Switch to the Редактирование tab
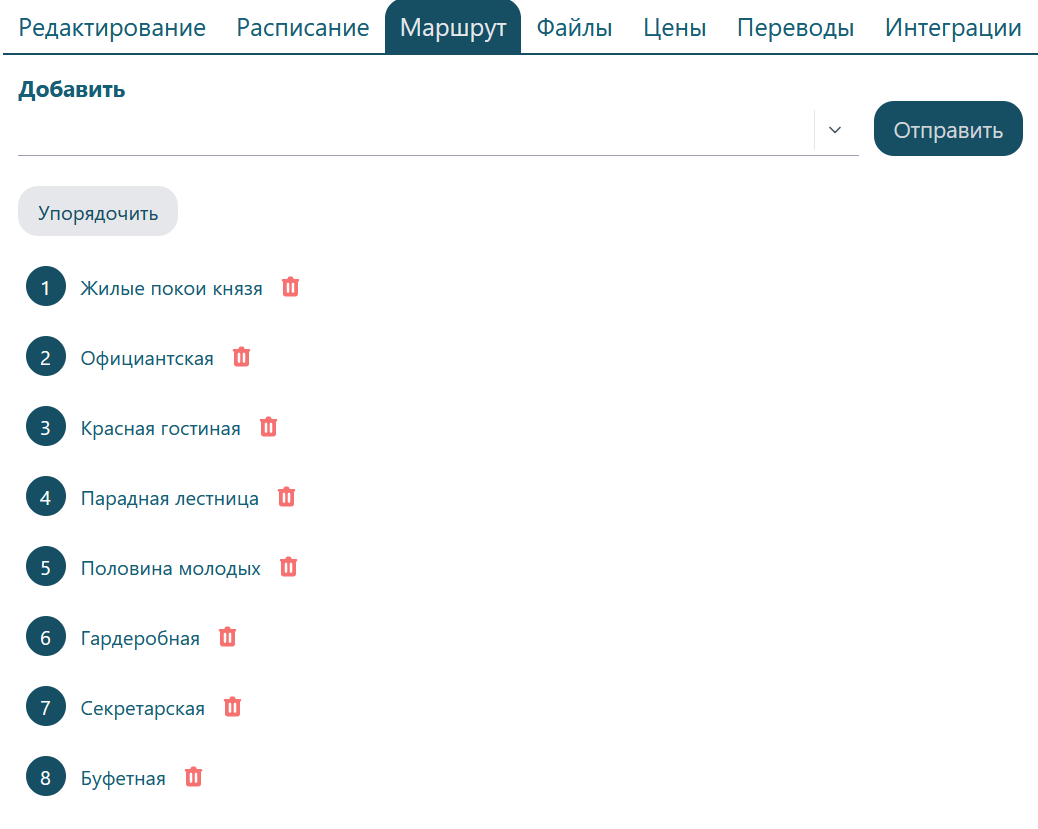This screenshot has width=1038, height=829. tap(112, 28)
